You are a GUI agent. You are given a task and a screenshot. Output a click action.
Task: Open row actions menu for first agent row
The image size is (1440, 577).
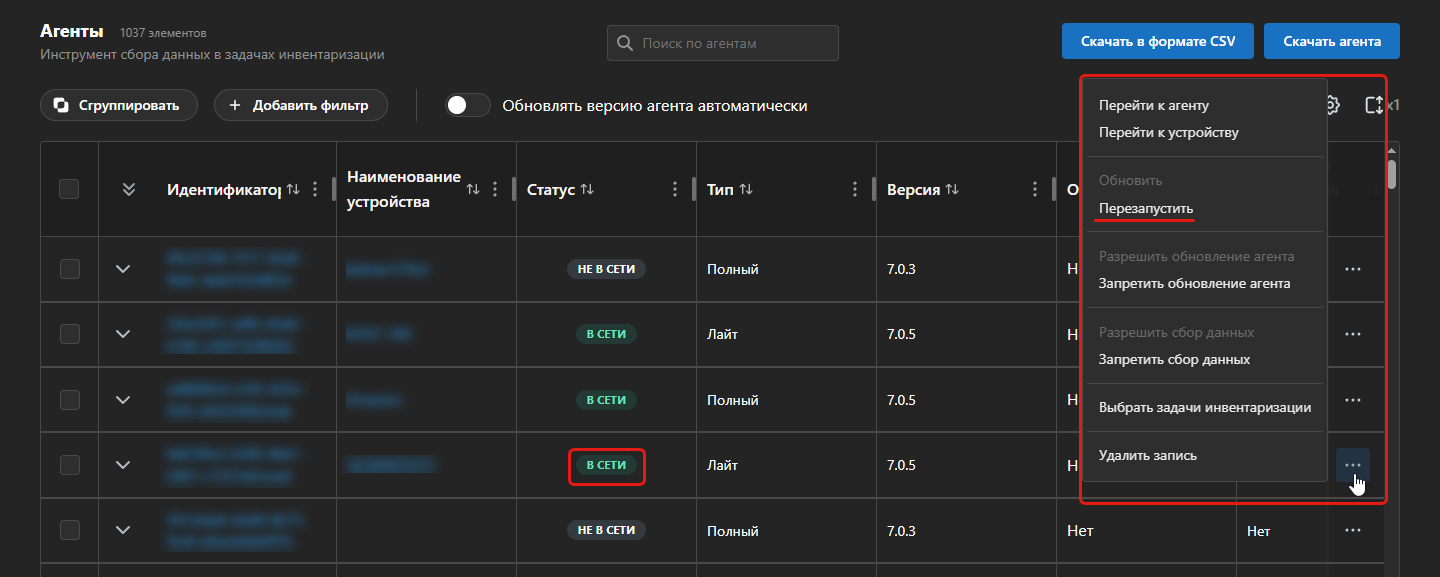1353,269
